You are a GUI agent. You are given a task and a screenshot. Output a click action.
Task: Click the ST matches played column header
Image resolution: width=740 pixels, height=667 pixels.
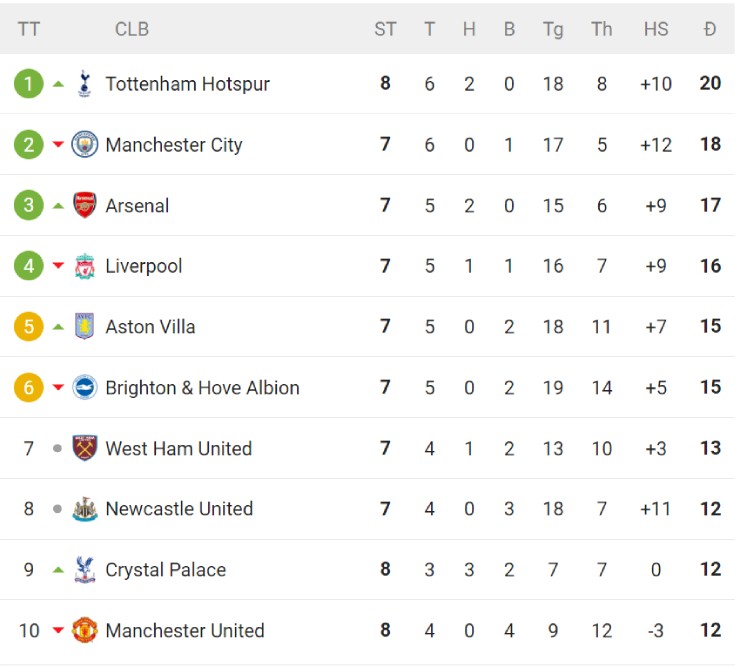[x=385, y=29]
